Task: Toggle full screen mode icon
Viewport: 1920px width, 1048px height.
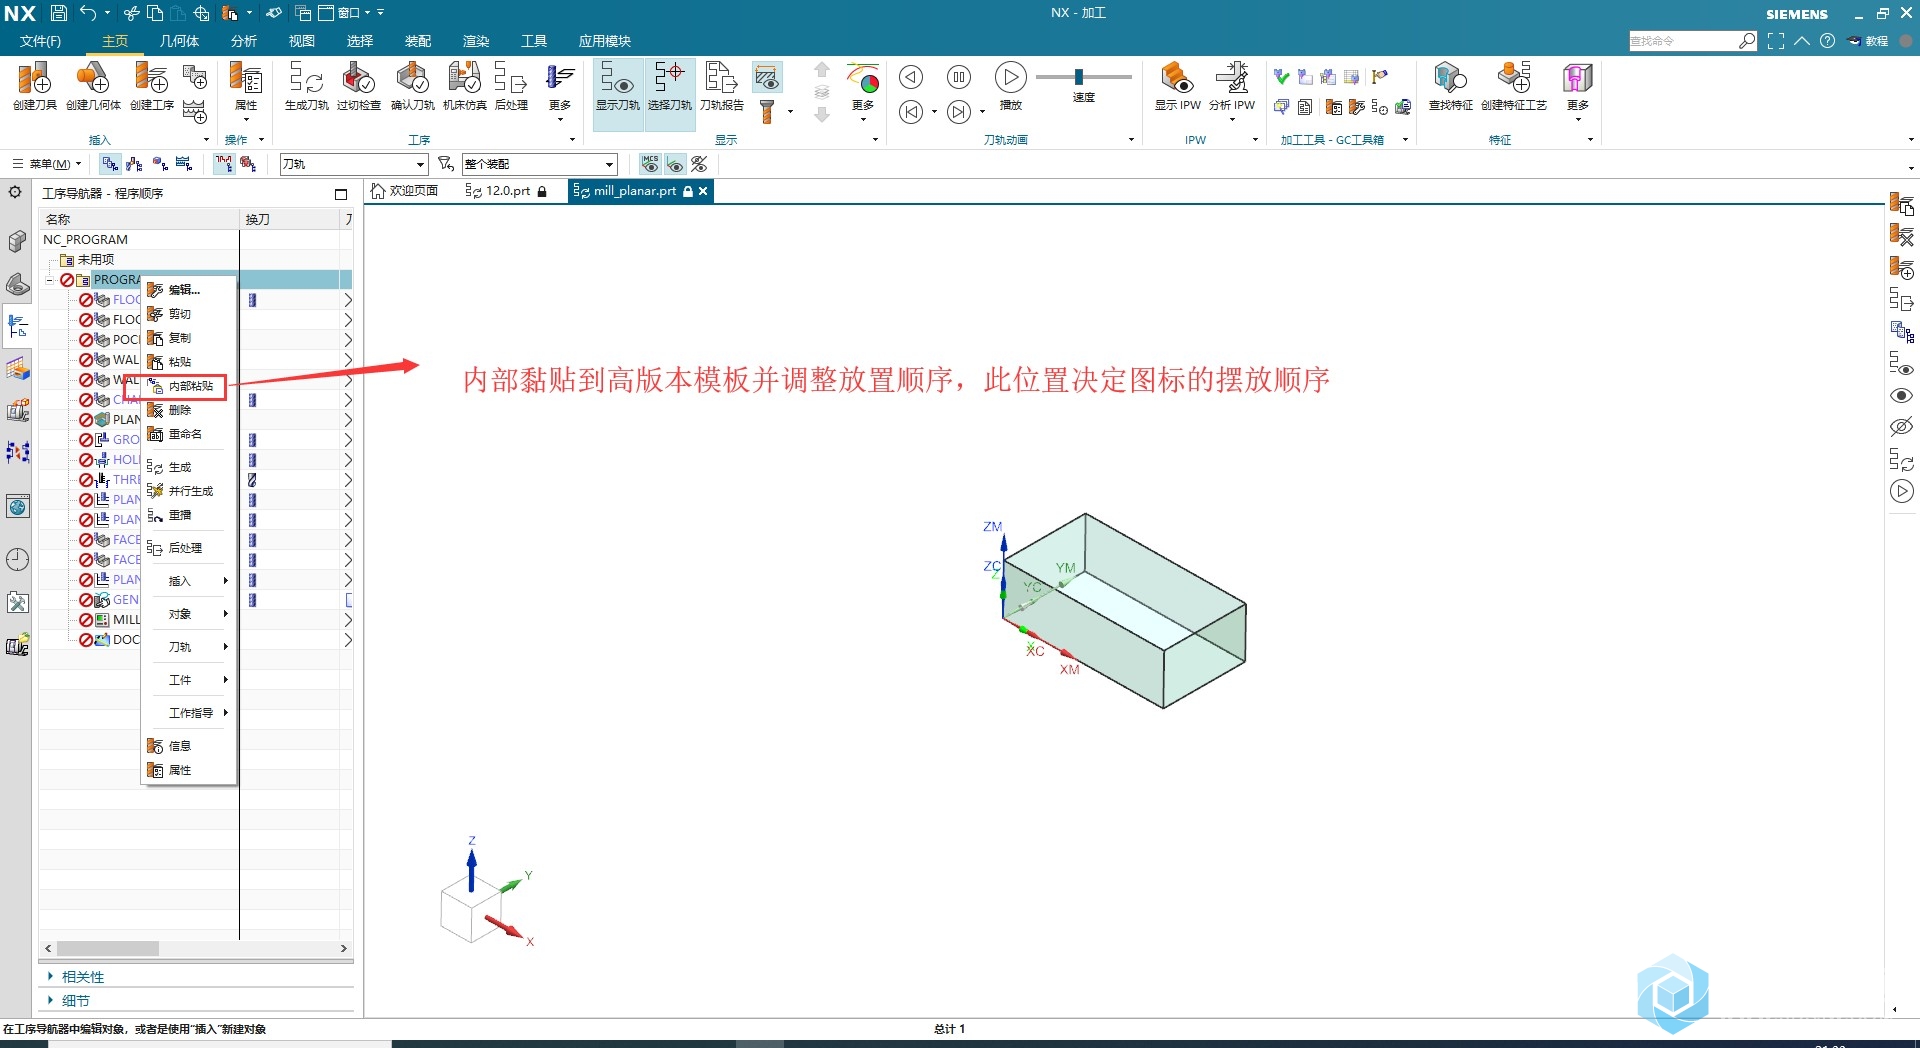Action: pos(1776,41)
